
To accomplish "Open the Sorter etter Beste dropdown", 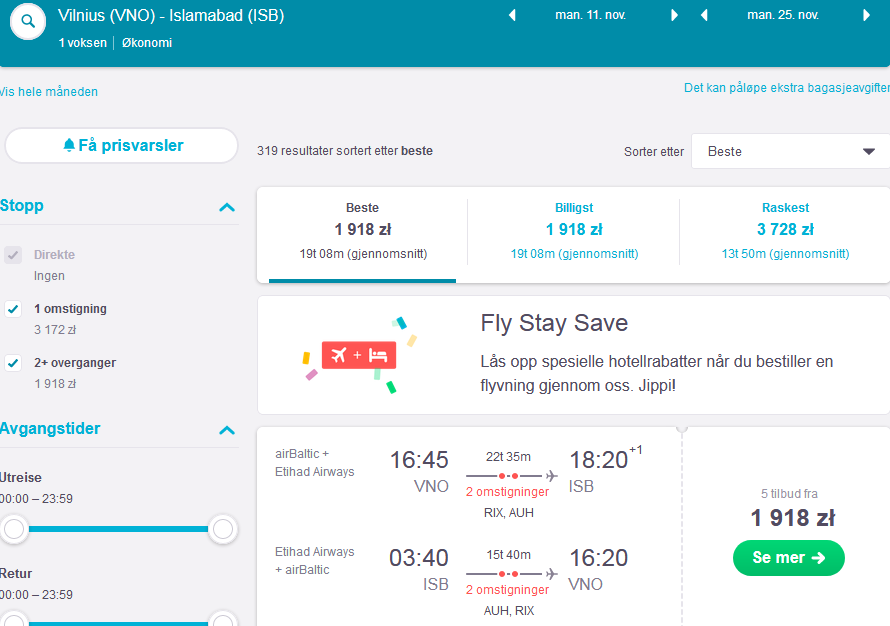I will pyautogui.click(x=791, y=152).
